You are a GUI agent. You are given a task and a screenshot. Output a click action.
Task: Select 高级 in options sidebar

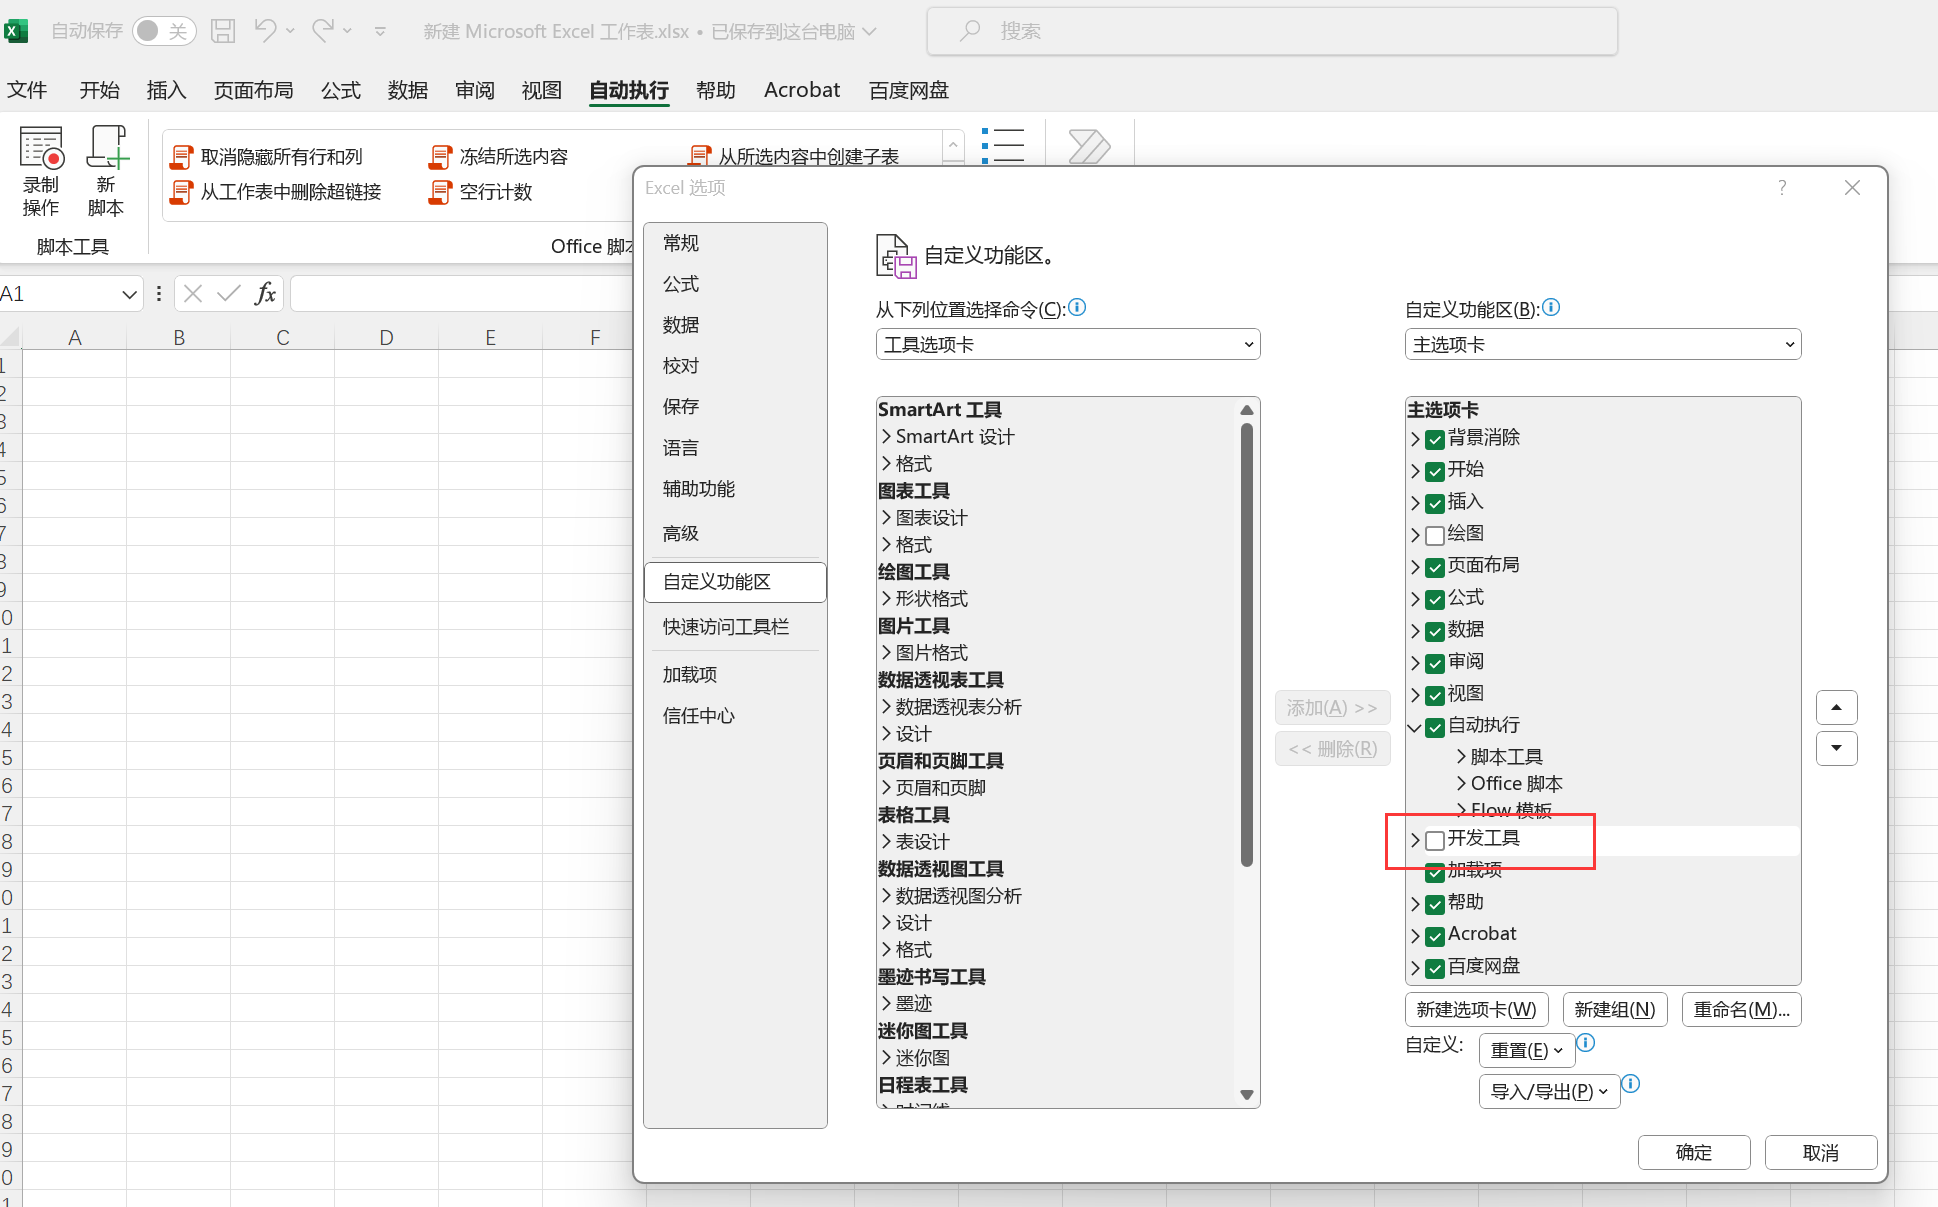tap(735, 533)
